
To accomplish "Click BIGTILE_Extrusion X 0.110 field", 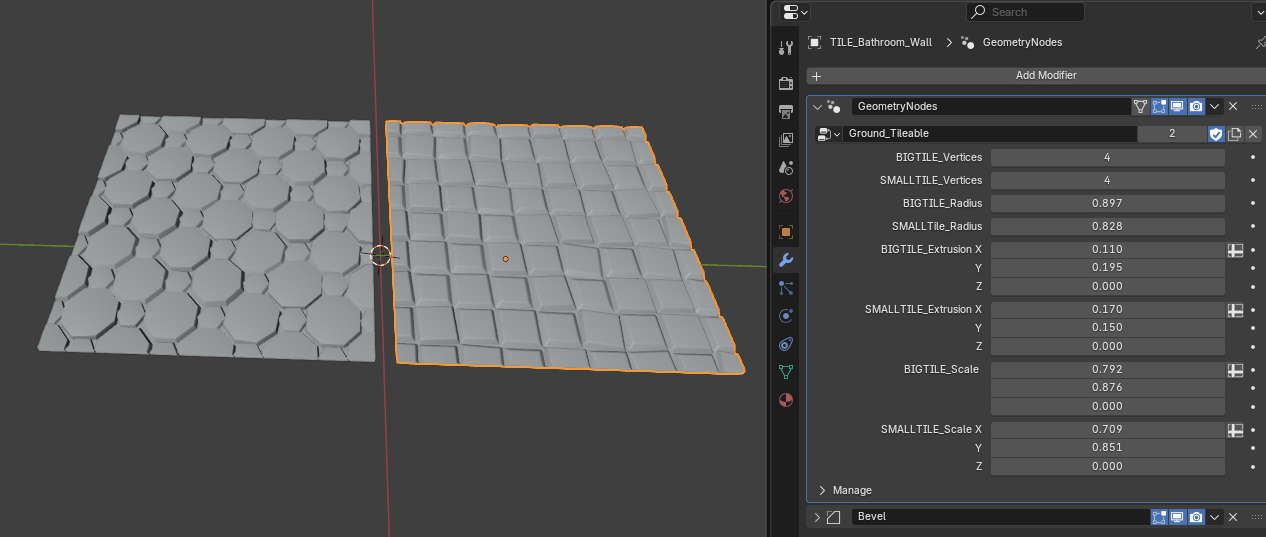I will click(1107, 249).
